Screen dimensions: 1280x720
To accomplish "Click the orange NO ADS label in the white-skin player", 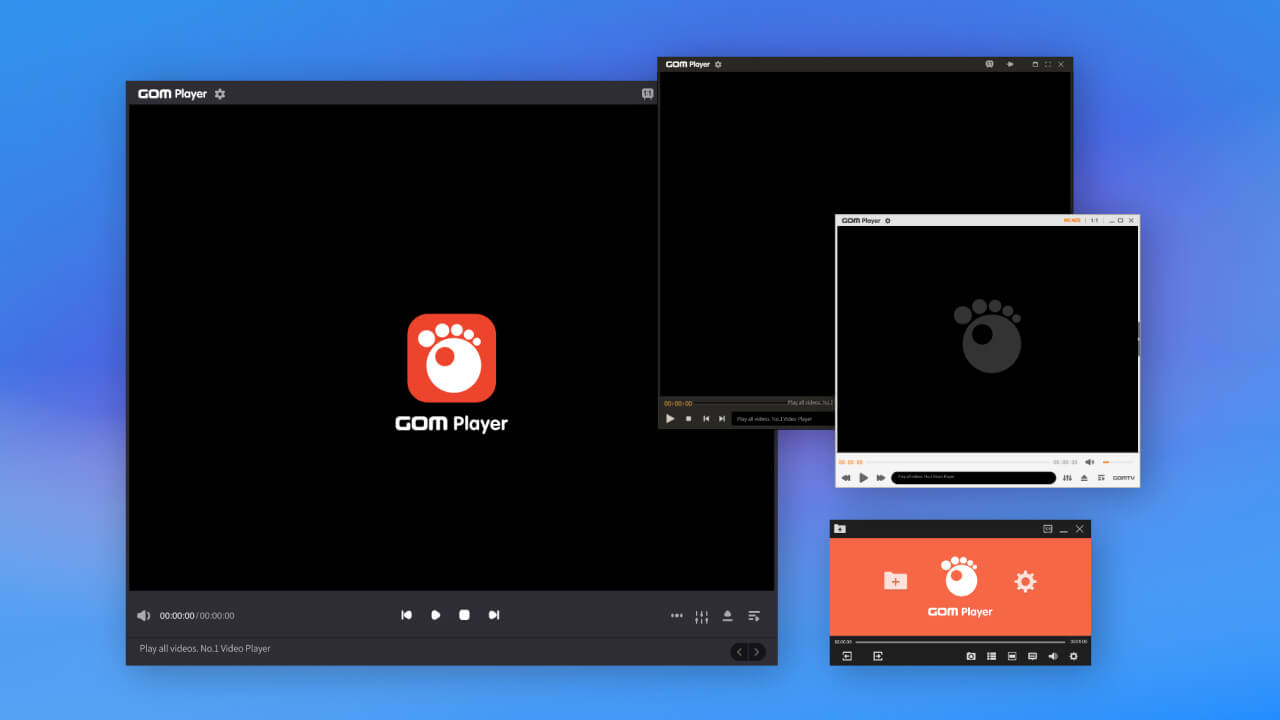I will (1072, 221).
